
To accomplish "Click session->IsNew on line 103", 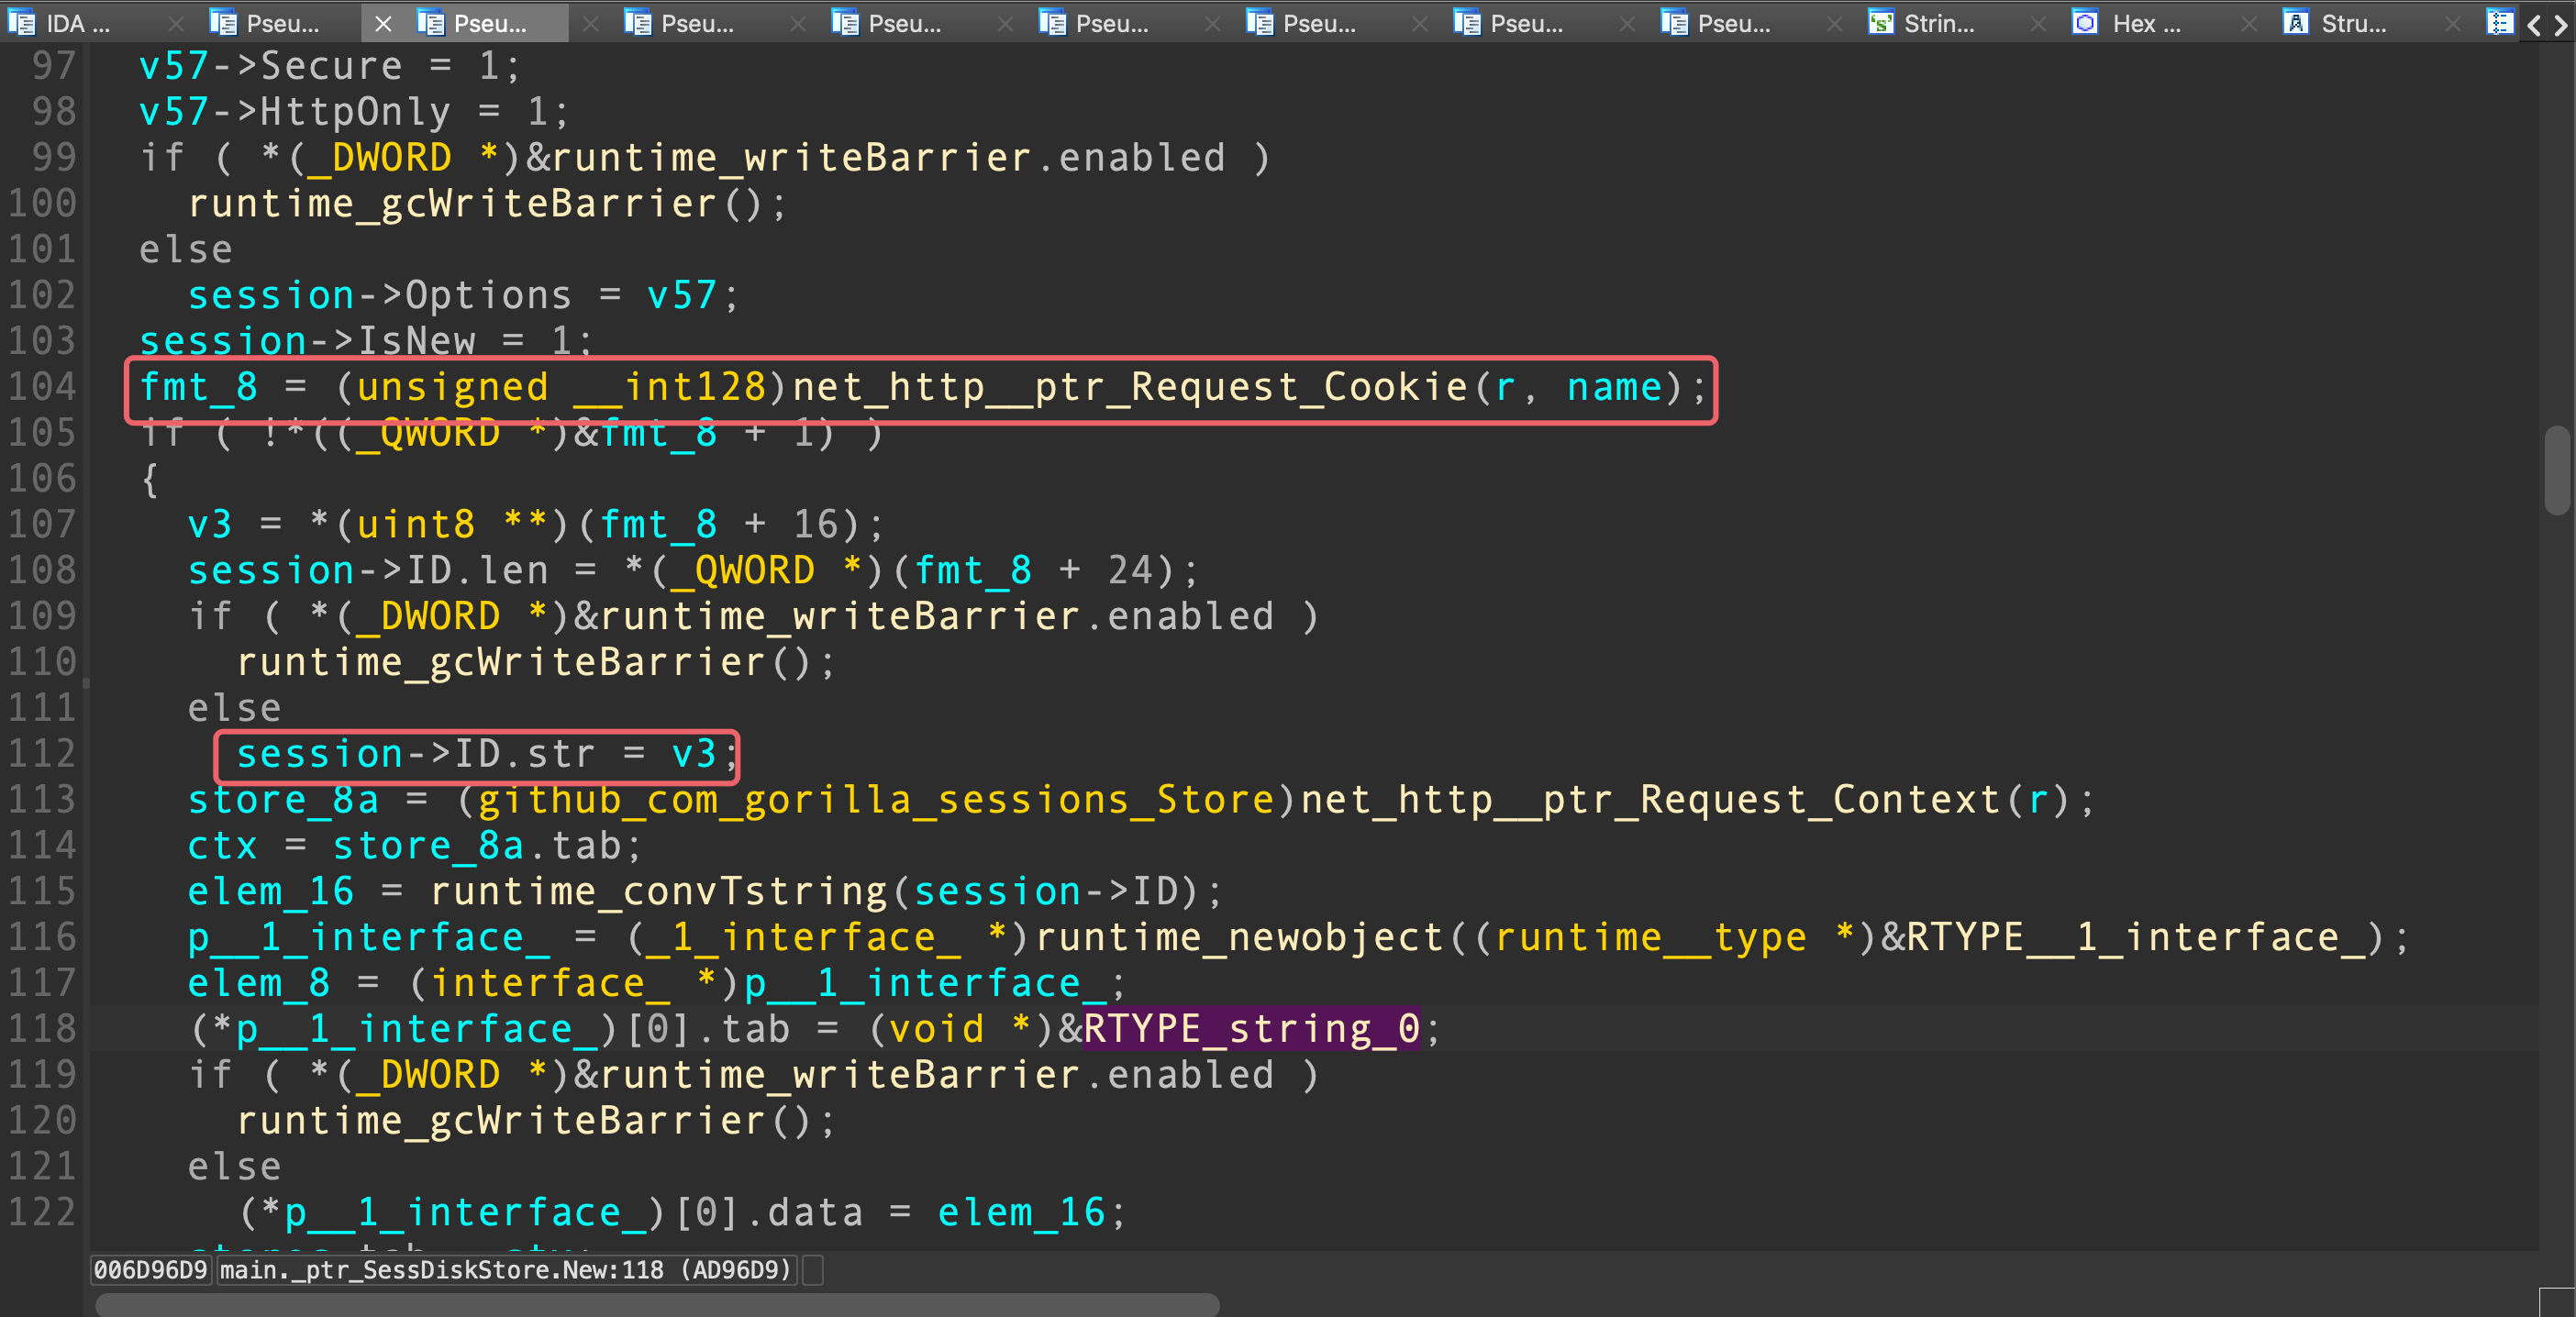I will pos(307,341).
